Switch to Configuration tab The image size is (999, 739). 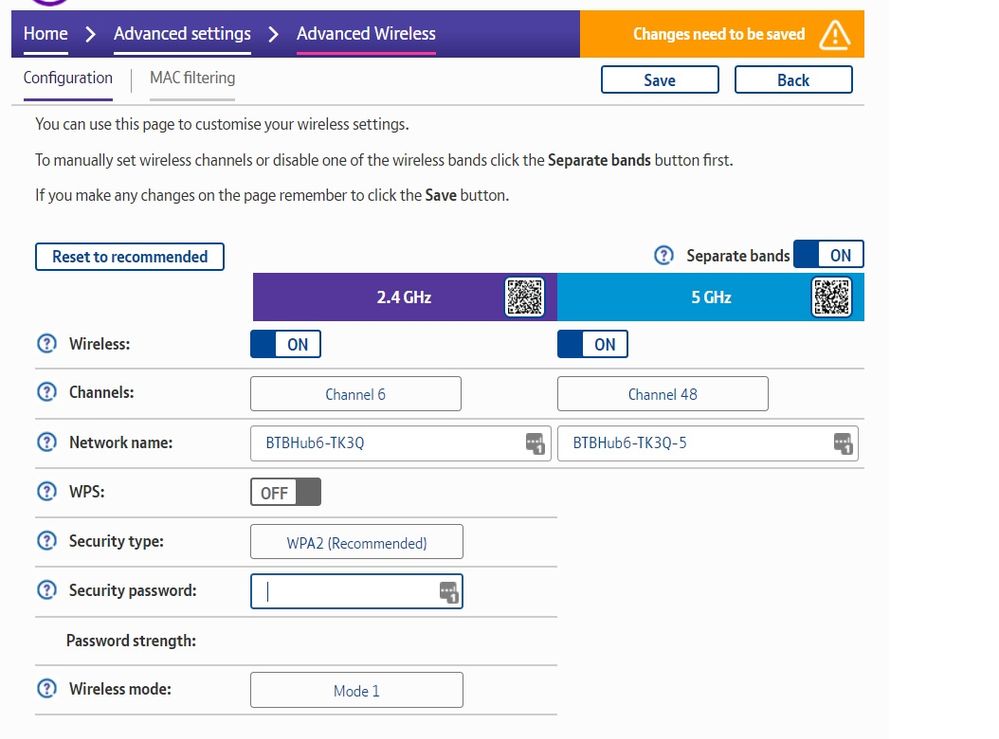(68, 78)
